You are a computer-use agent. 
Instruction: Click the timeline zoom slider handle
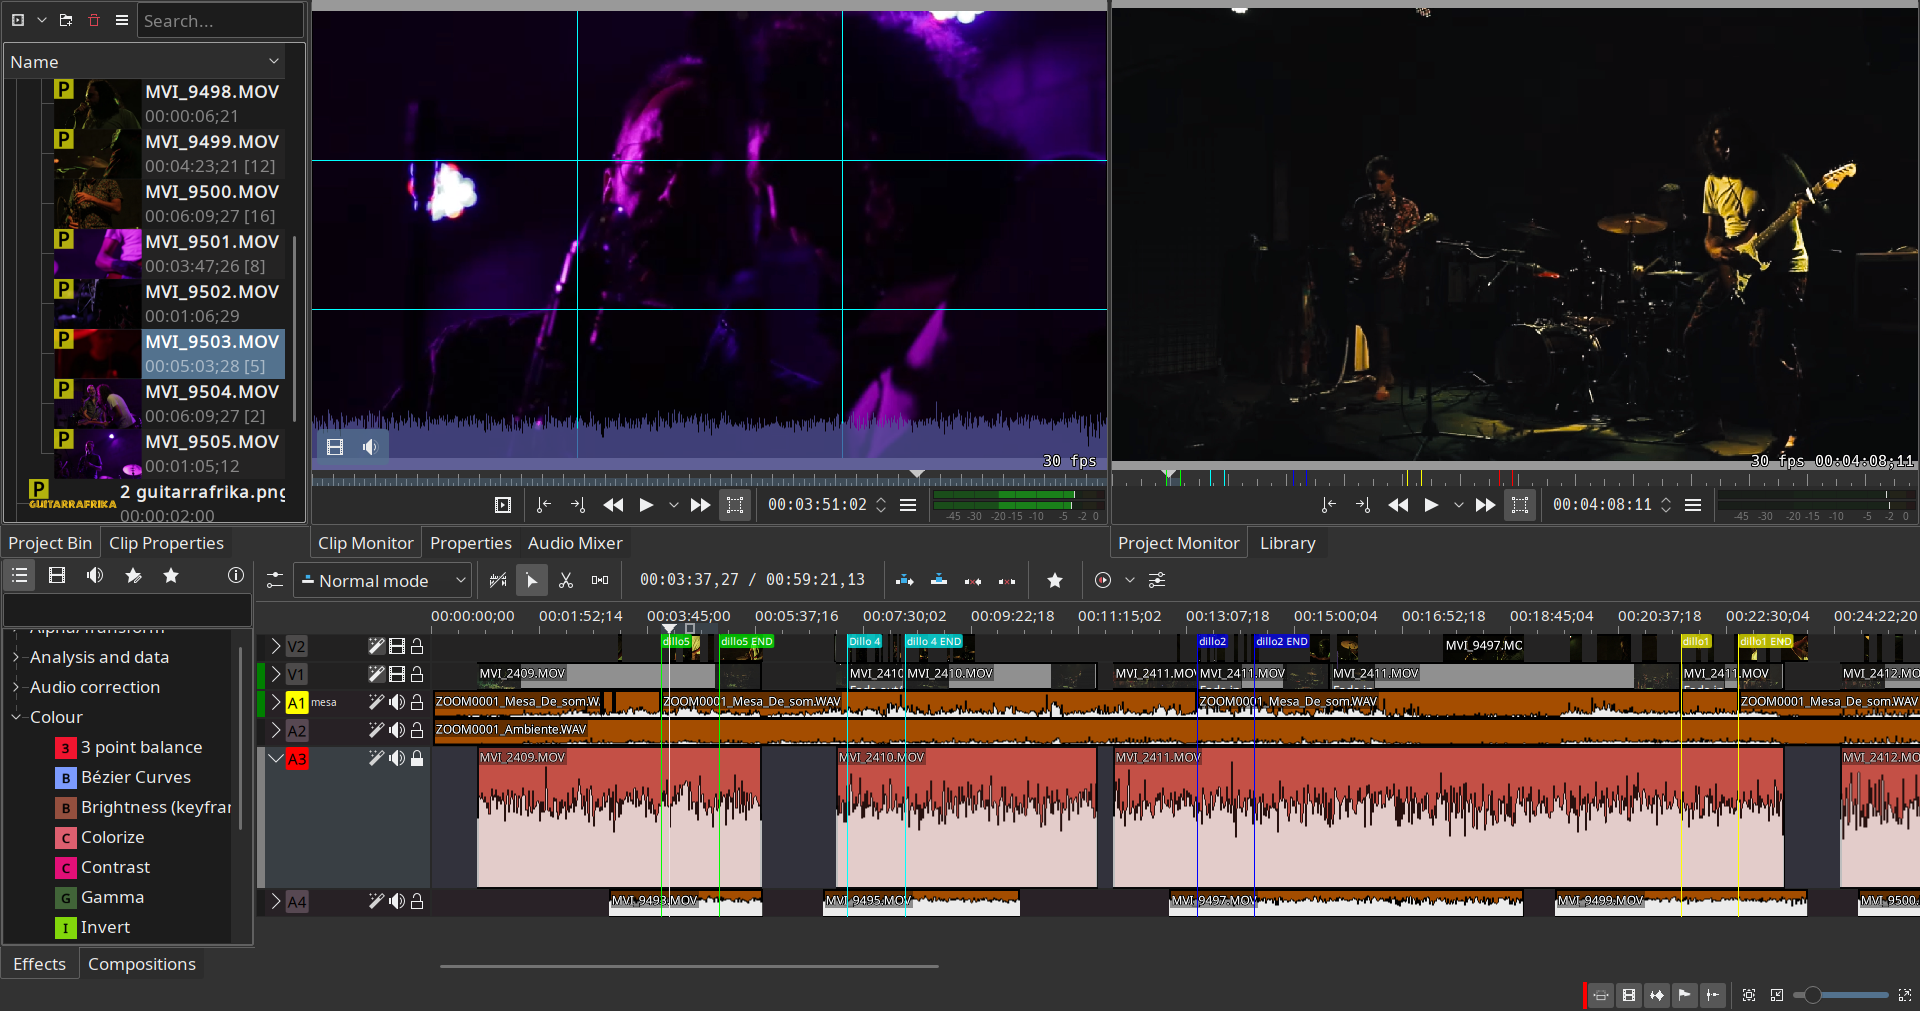pos(1812,995)
